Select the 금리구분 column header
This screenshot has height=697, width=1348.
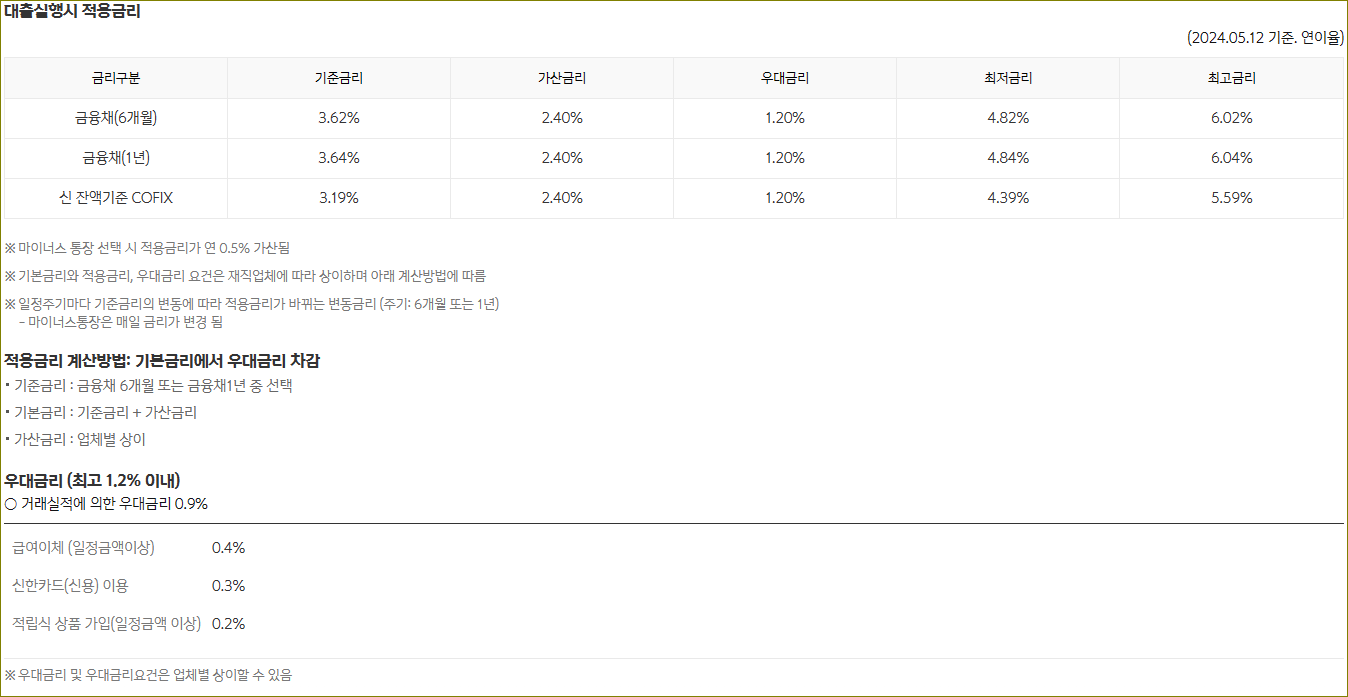(116, 77)
